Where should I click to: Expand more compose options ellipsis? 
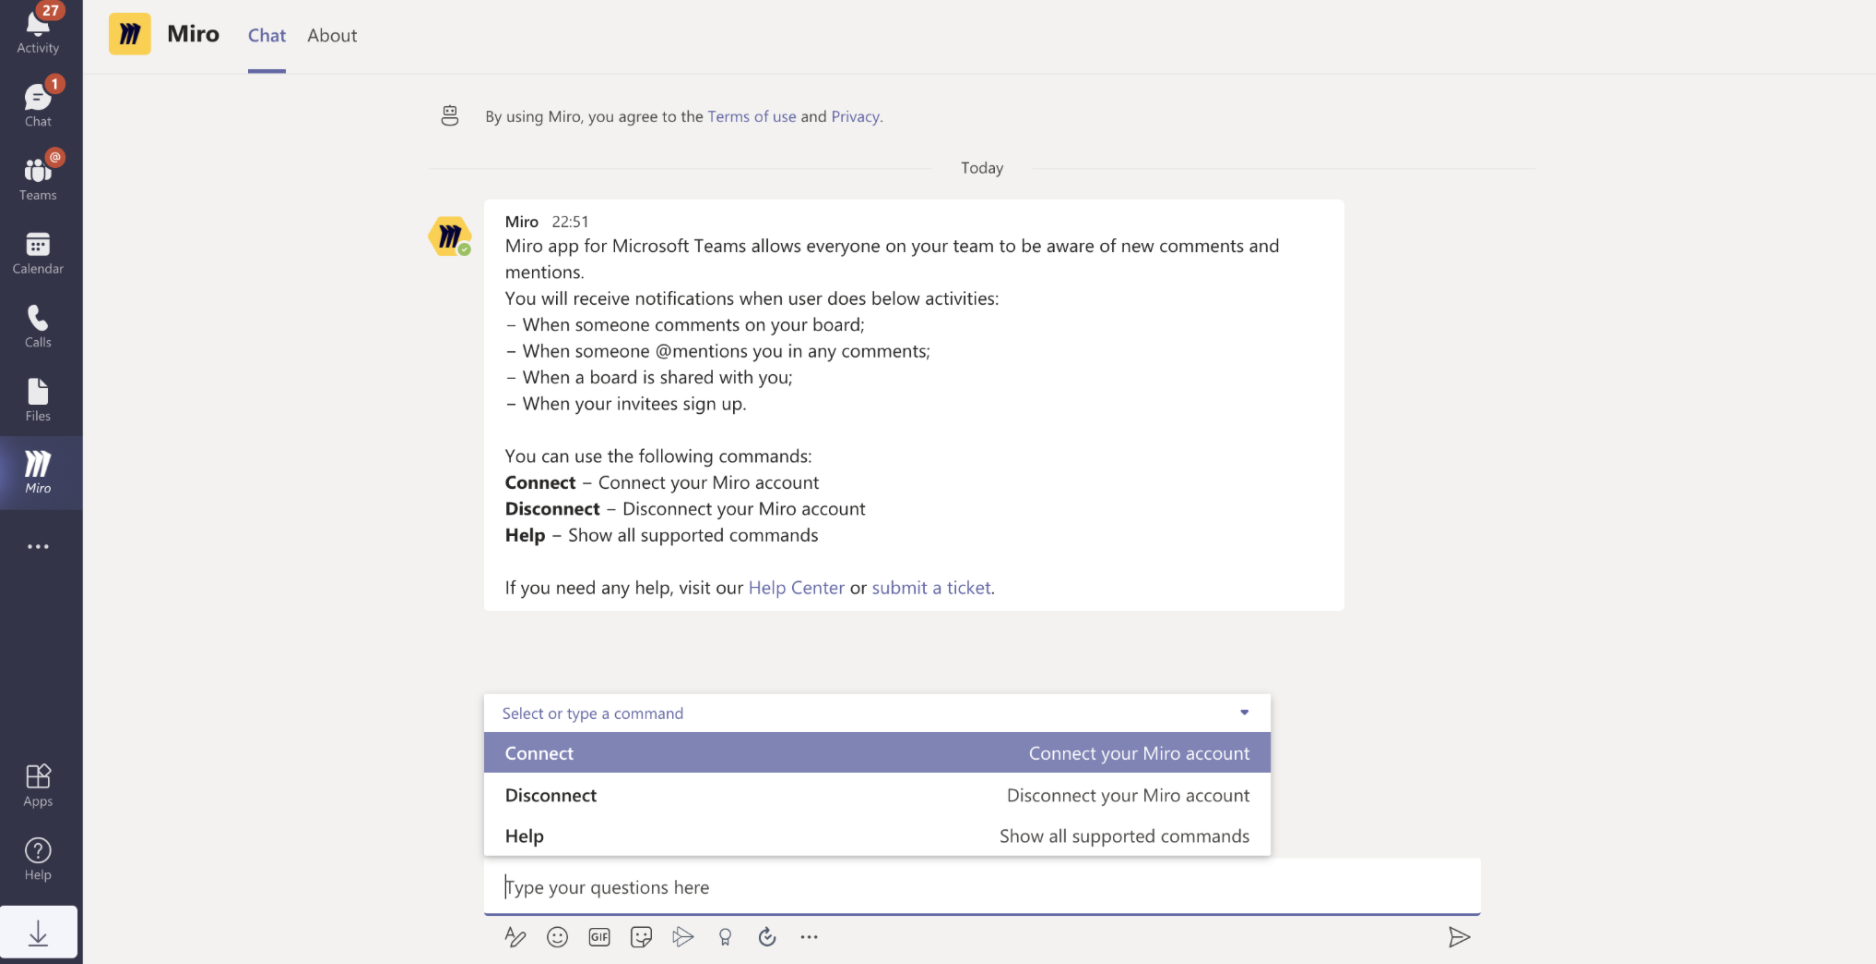click(x=809, y=937)
